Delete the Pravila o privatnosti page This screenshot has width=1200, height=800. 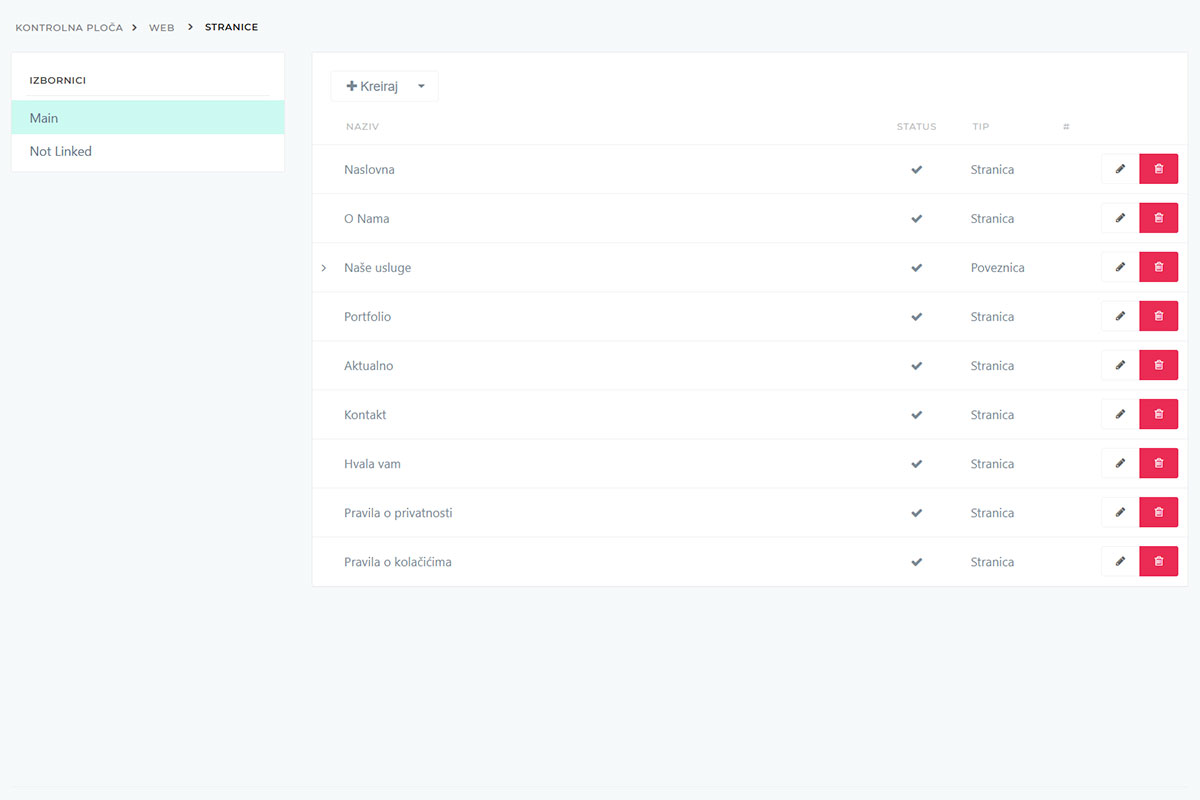1158,512
